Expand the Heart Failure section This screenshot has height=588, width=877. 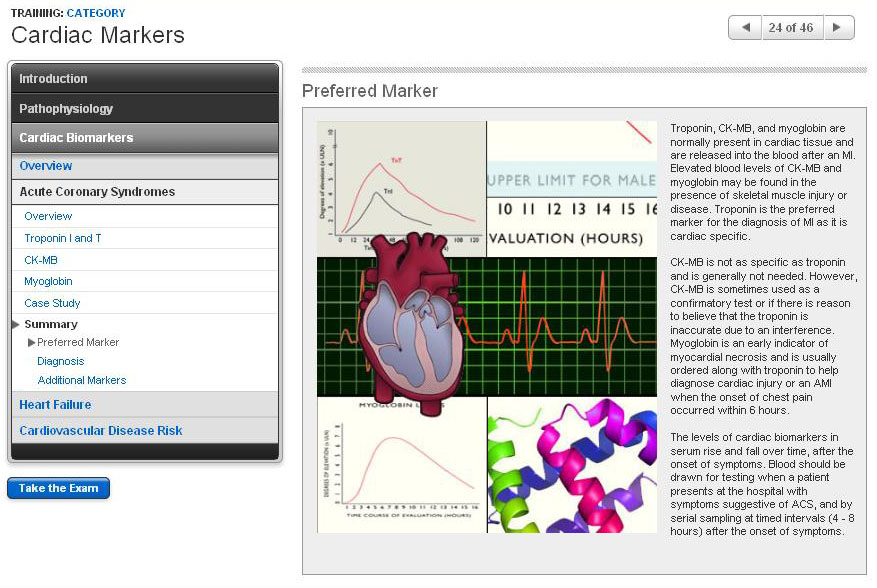[x=55, y=405]
